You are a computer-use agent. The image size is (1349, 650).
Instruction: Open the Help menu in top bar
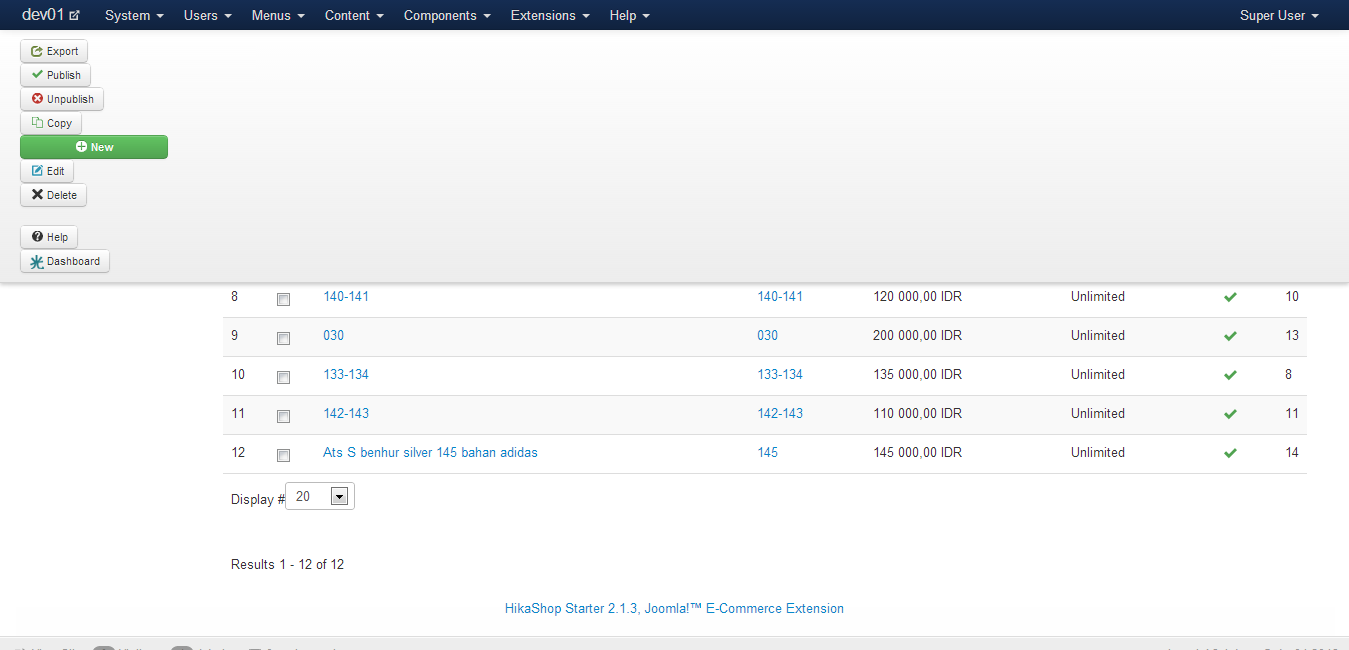point(630,16)
